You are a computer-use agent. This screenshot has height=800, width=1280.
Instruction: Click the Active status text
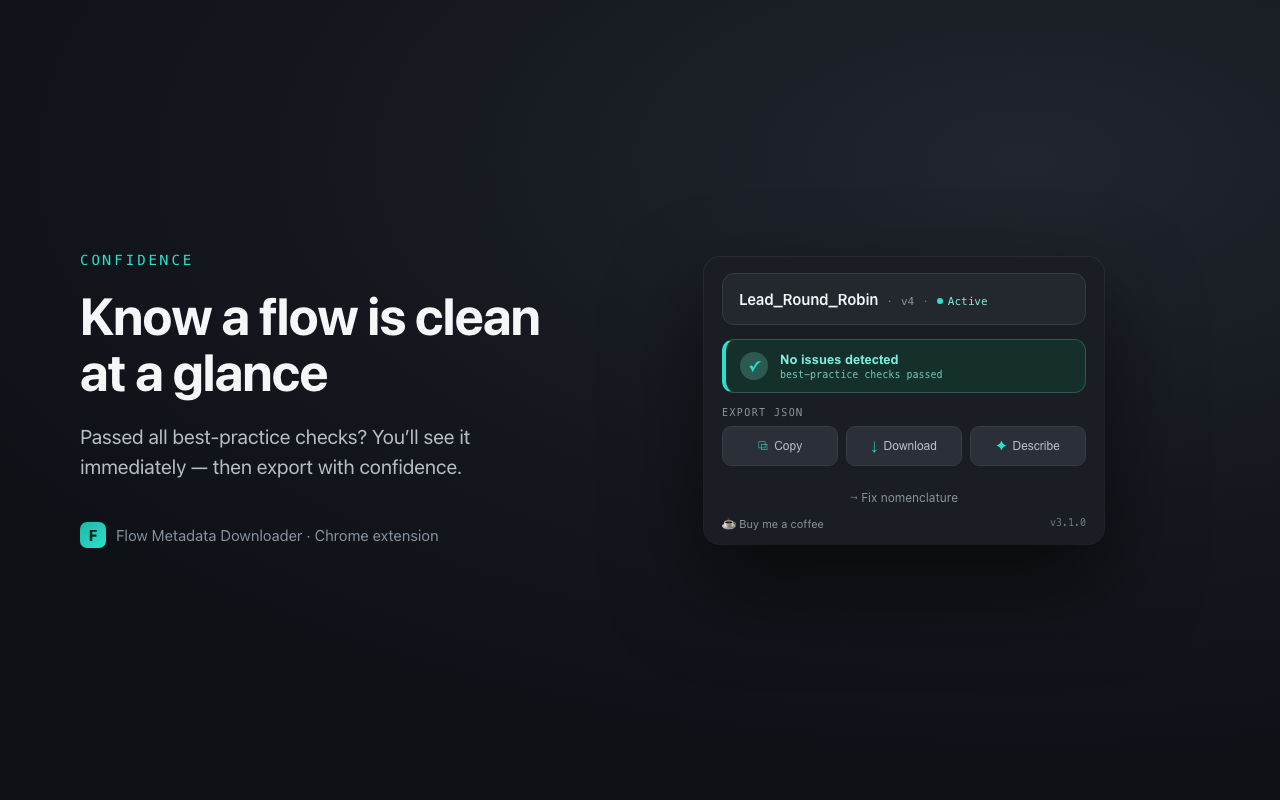coord(967,301)
